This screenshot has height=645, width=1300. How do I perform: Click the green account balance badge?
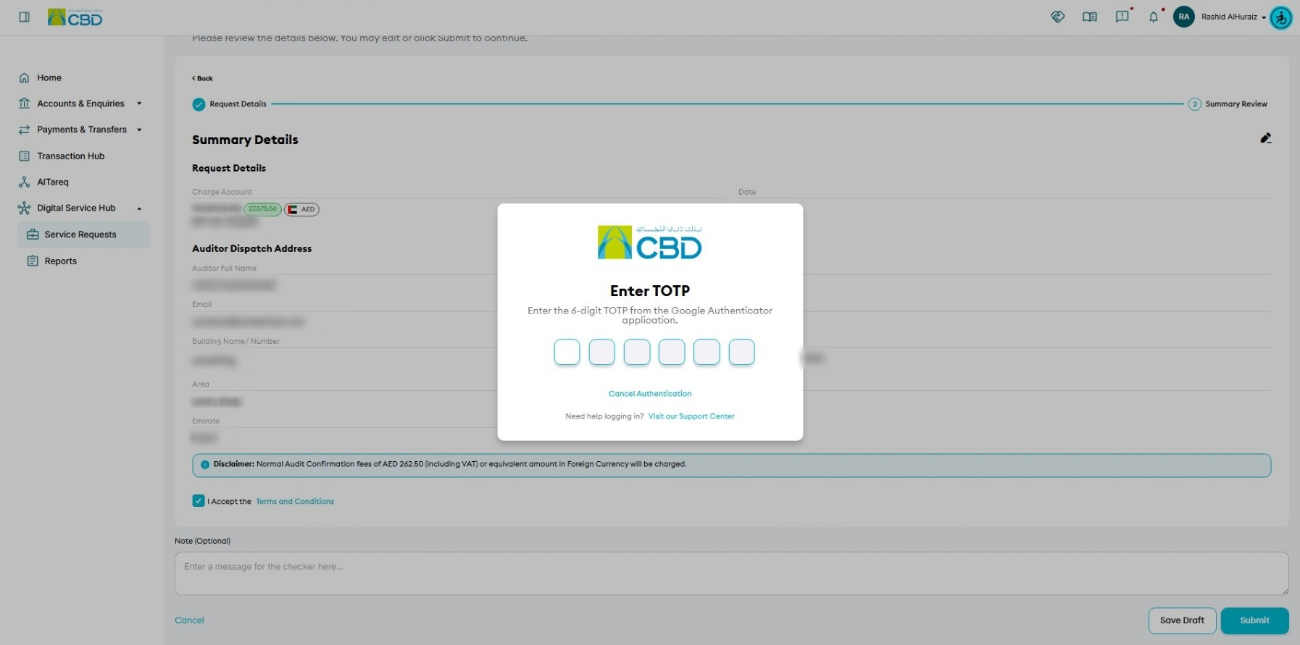point(262,209)
